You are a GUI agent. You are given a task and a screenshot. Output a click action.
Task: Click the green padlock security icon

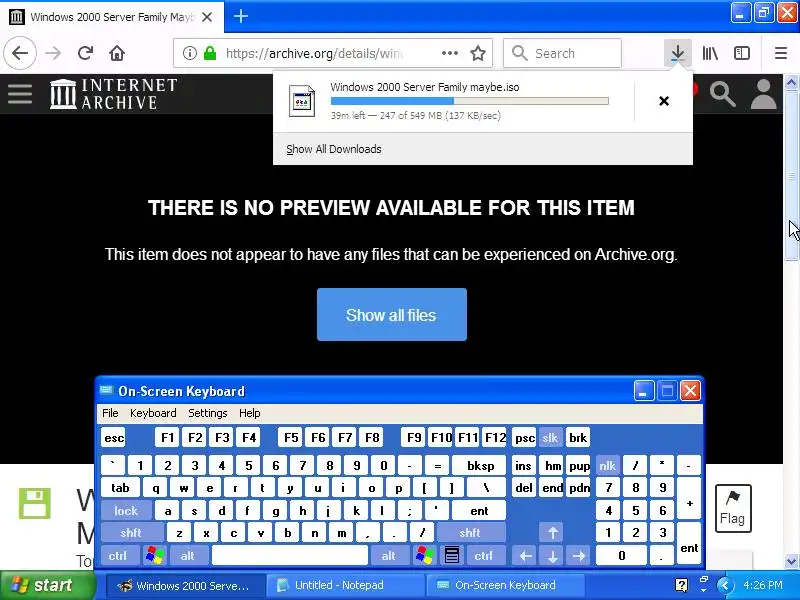click(x=210, y=53)
